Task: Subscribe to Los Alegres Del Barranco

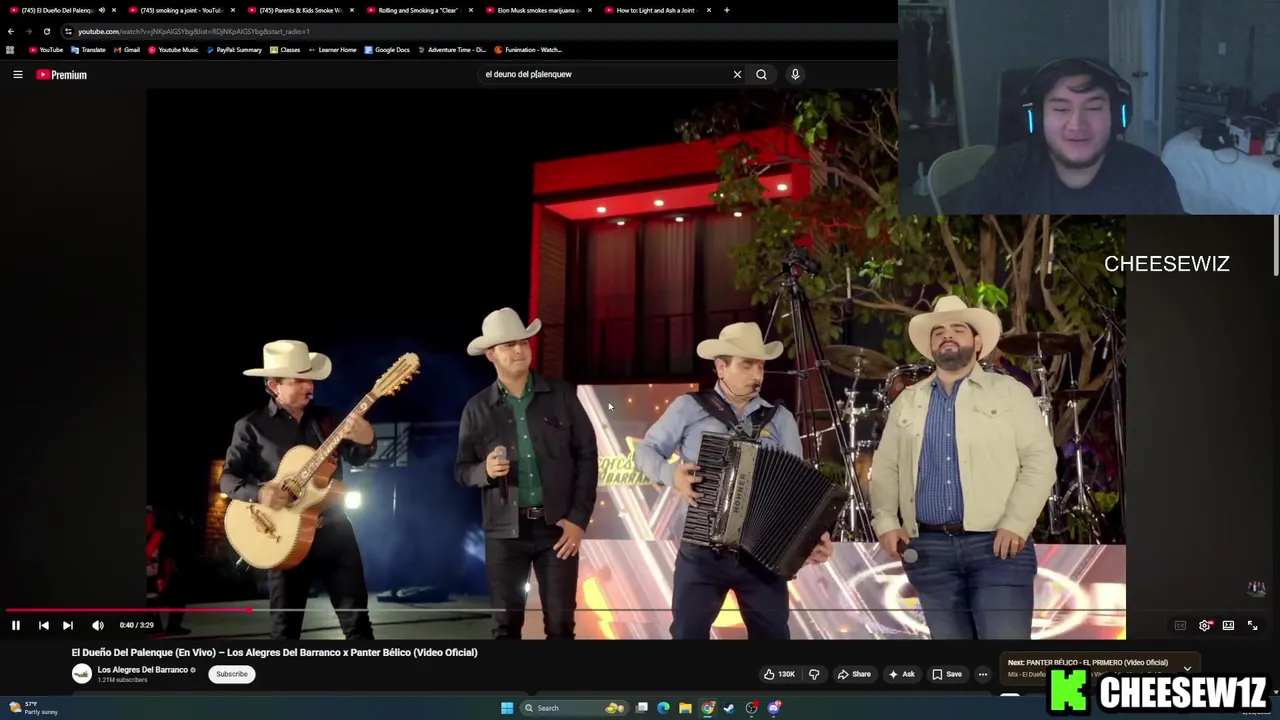Action: [x=232, y=674]
